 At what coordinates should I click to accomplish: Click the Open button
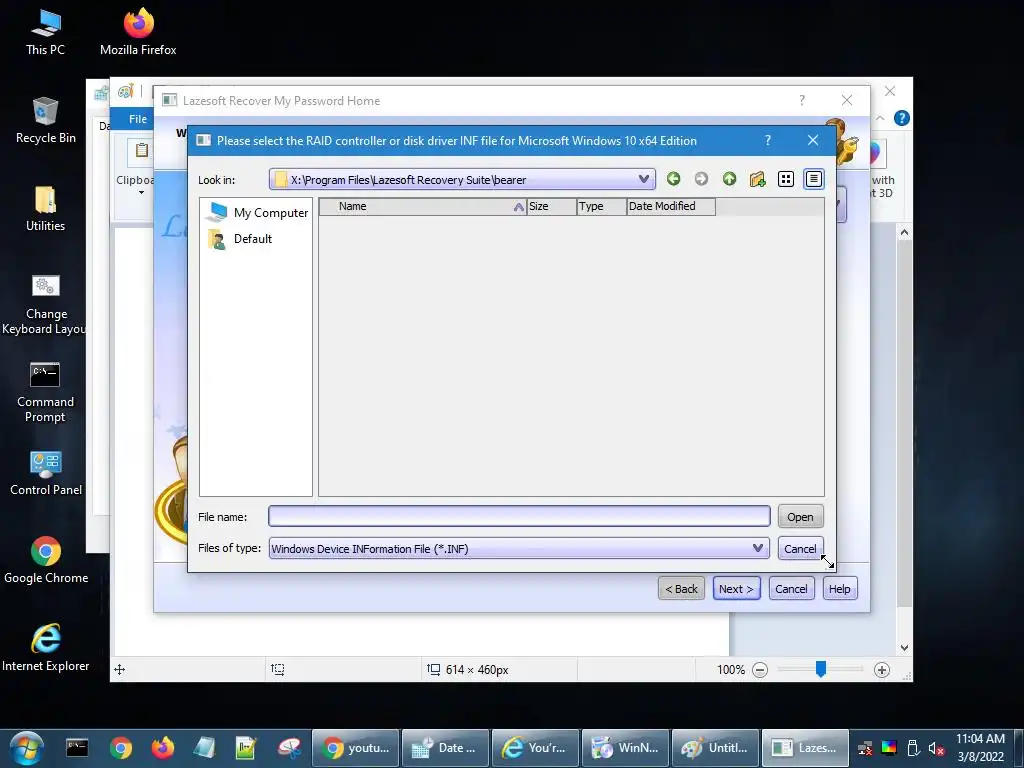pyautogui.click(x=800, y=517)
